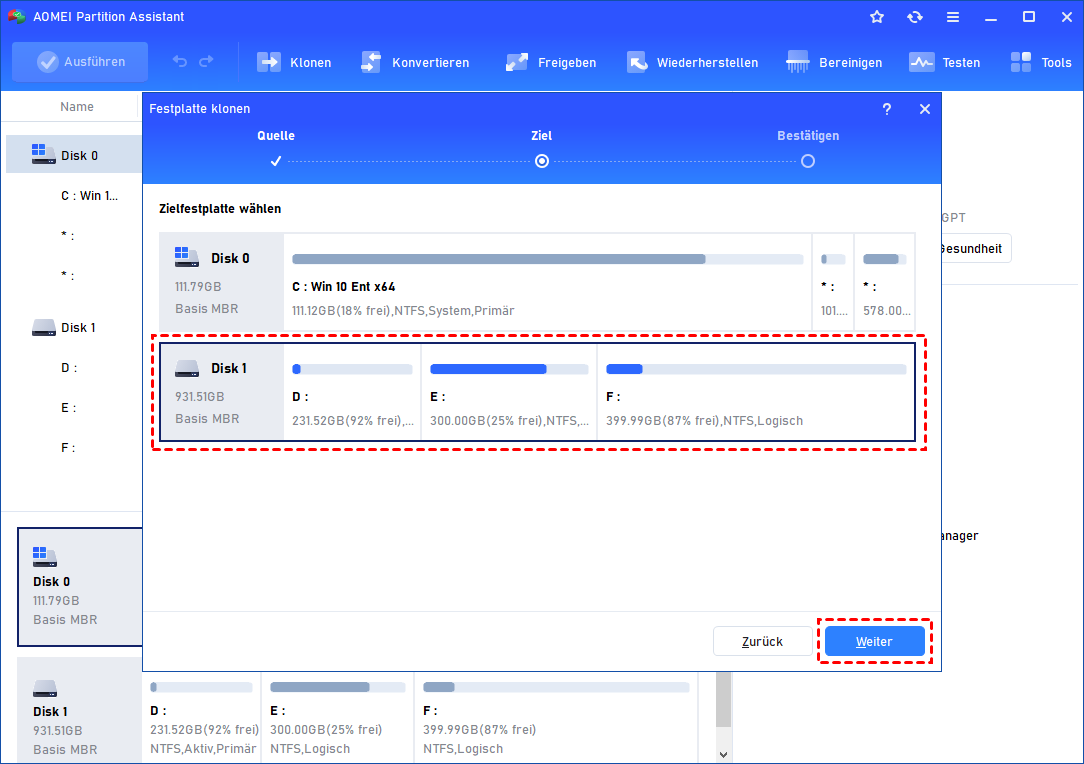The image size is (1084, 764).
Task: Click the Ziel step indicator
Action: (542, 161)
